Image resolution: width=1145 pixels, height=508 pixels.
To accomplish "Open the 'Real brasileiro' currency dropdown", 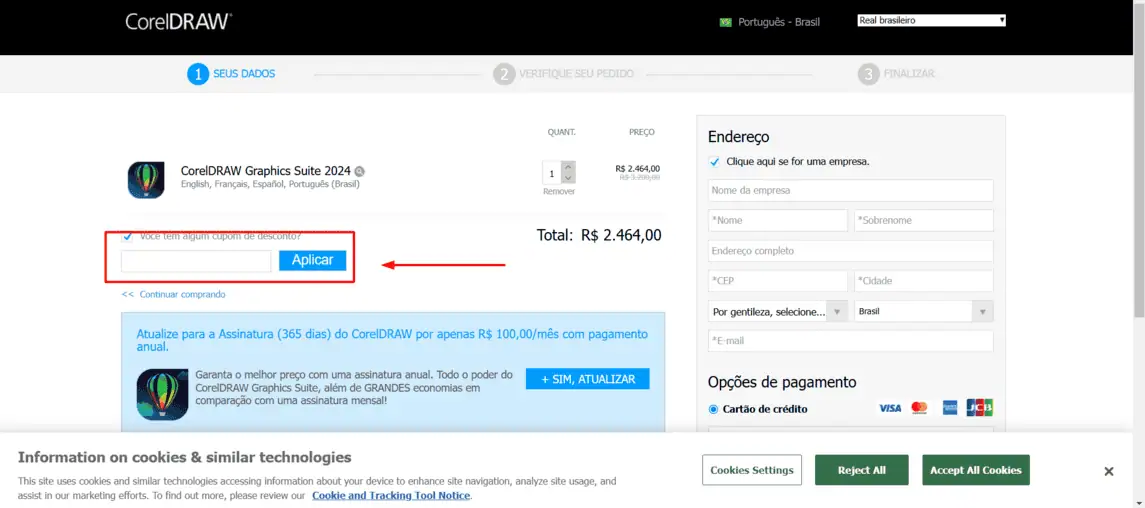I will coord(932,20).
